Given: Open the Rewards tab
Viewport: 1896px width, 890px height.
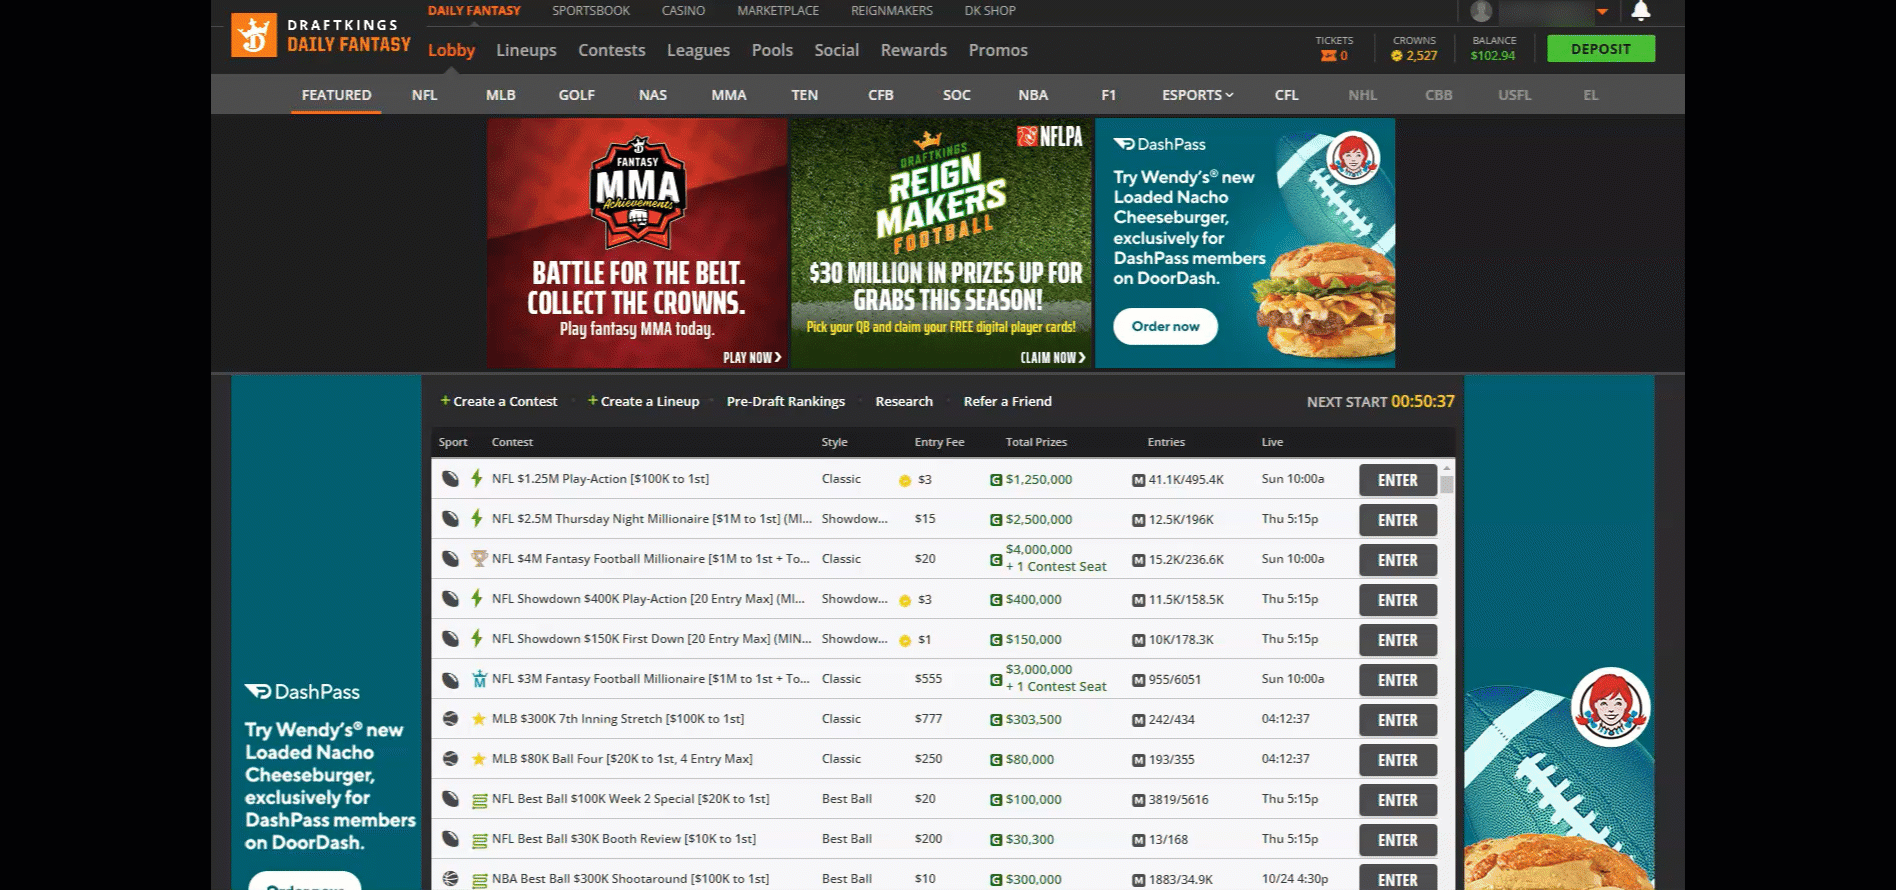Looking at the screenshot, I should click(914, 50).
